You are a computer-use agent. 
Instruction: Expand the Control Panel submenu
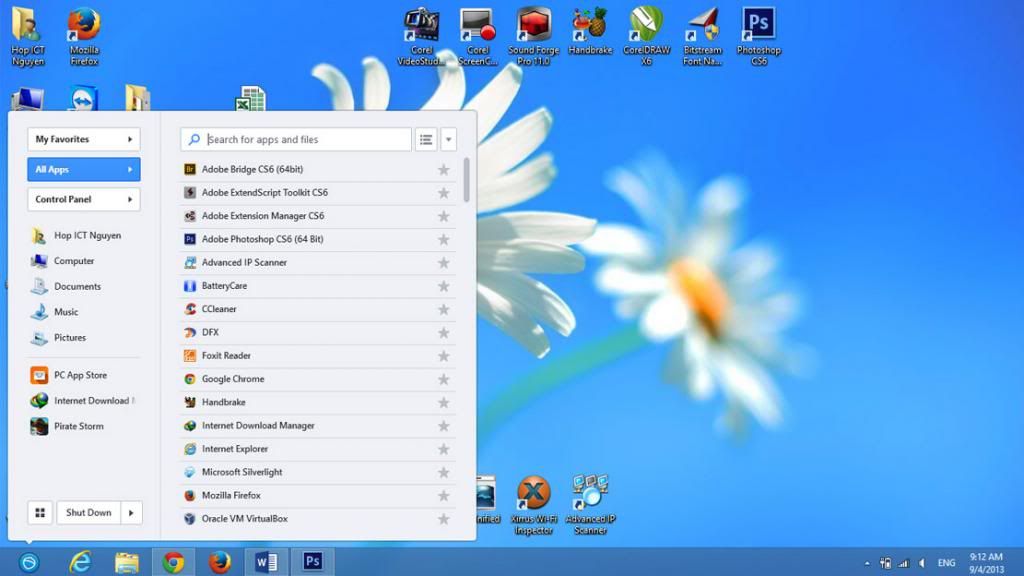[x=84, y=199]
